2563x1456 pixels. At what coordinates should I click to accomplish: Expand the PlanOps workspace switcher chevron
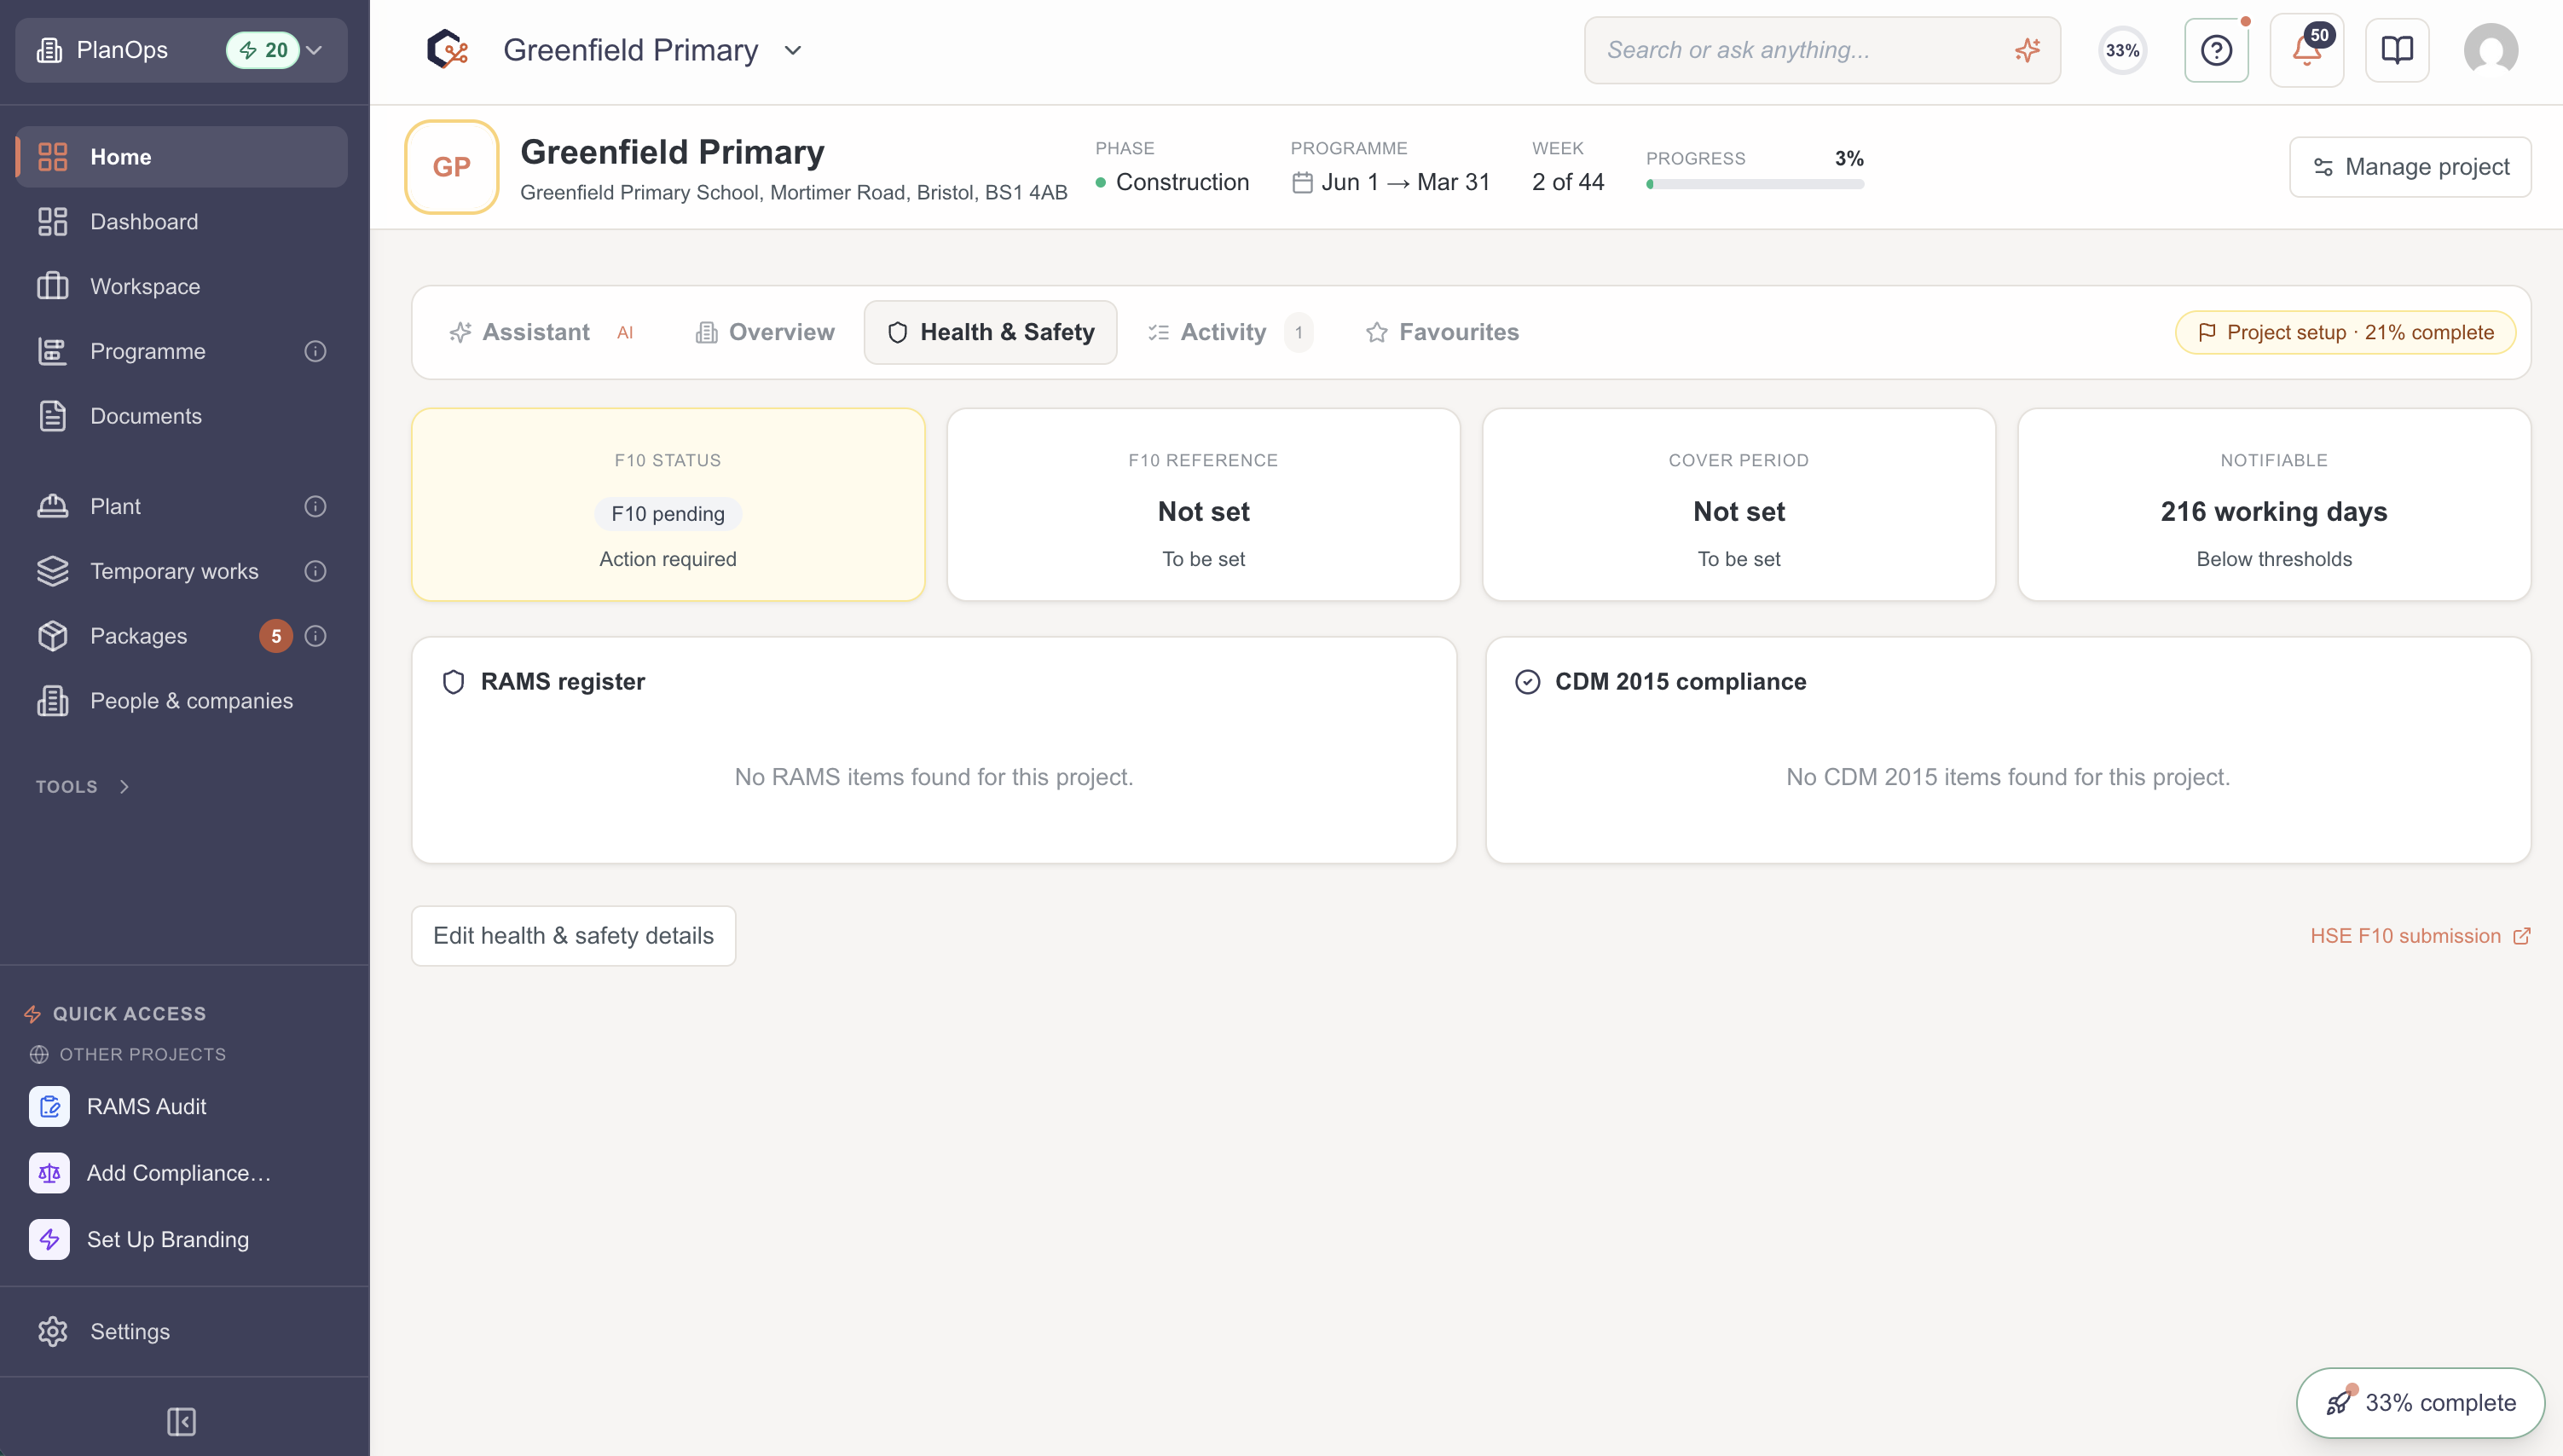pyautogui.click(x=314, y=50)
